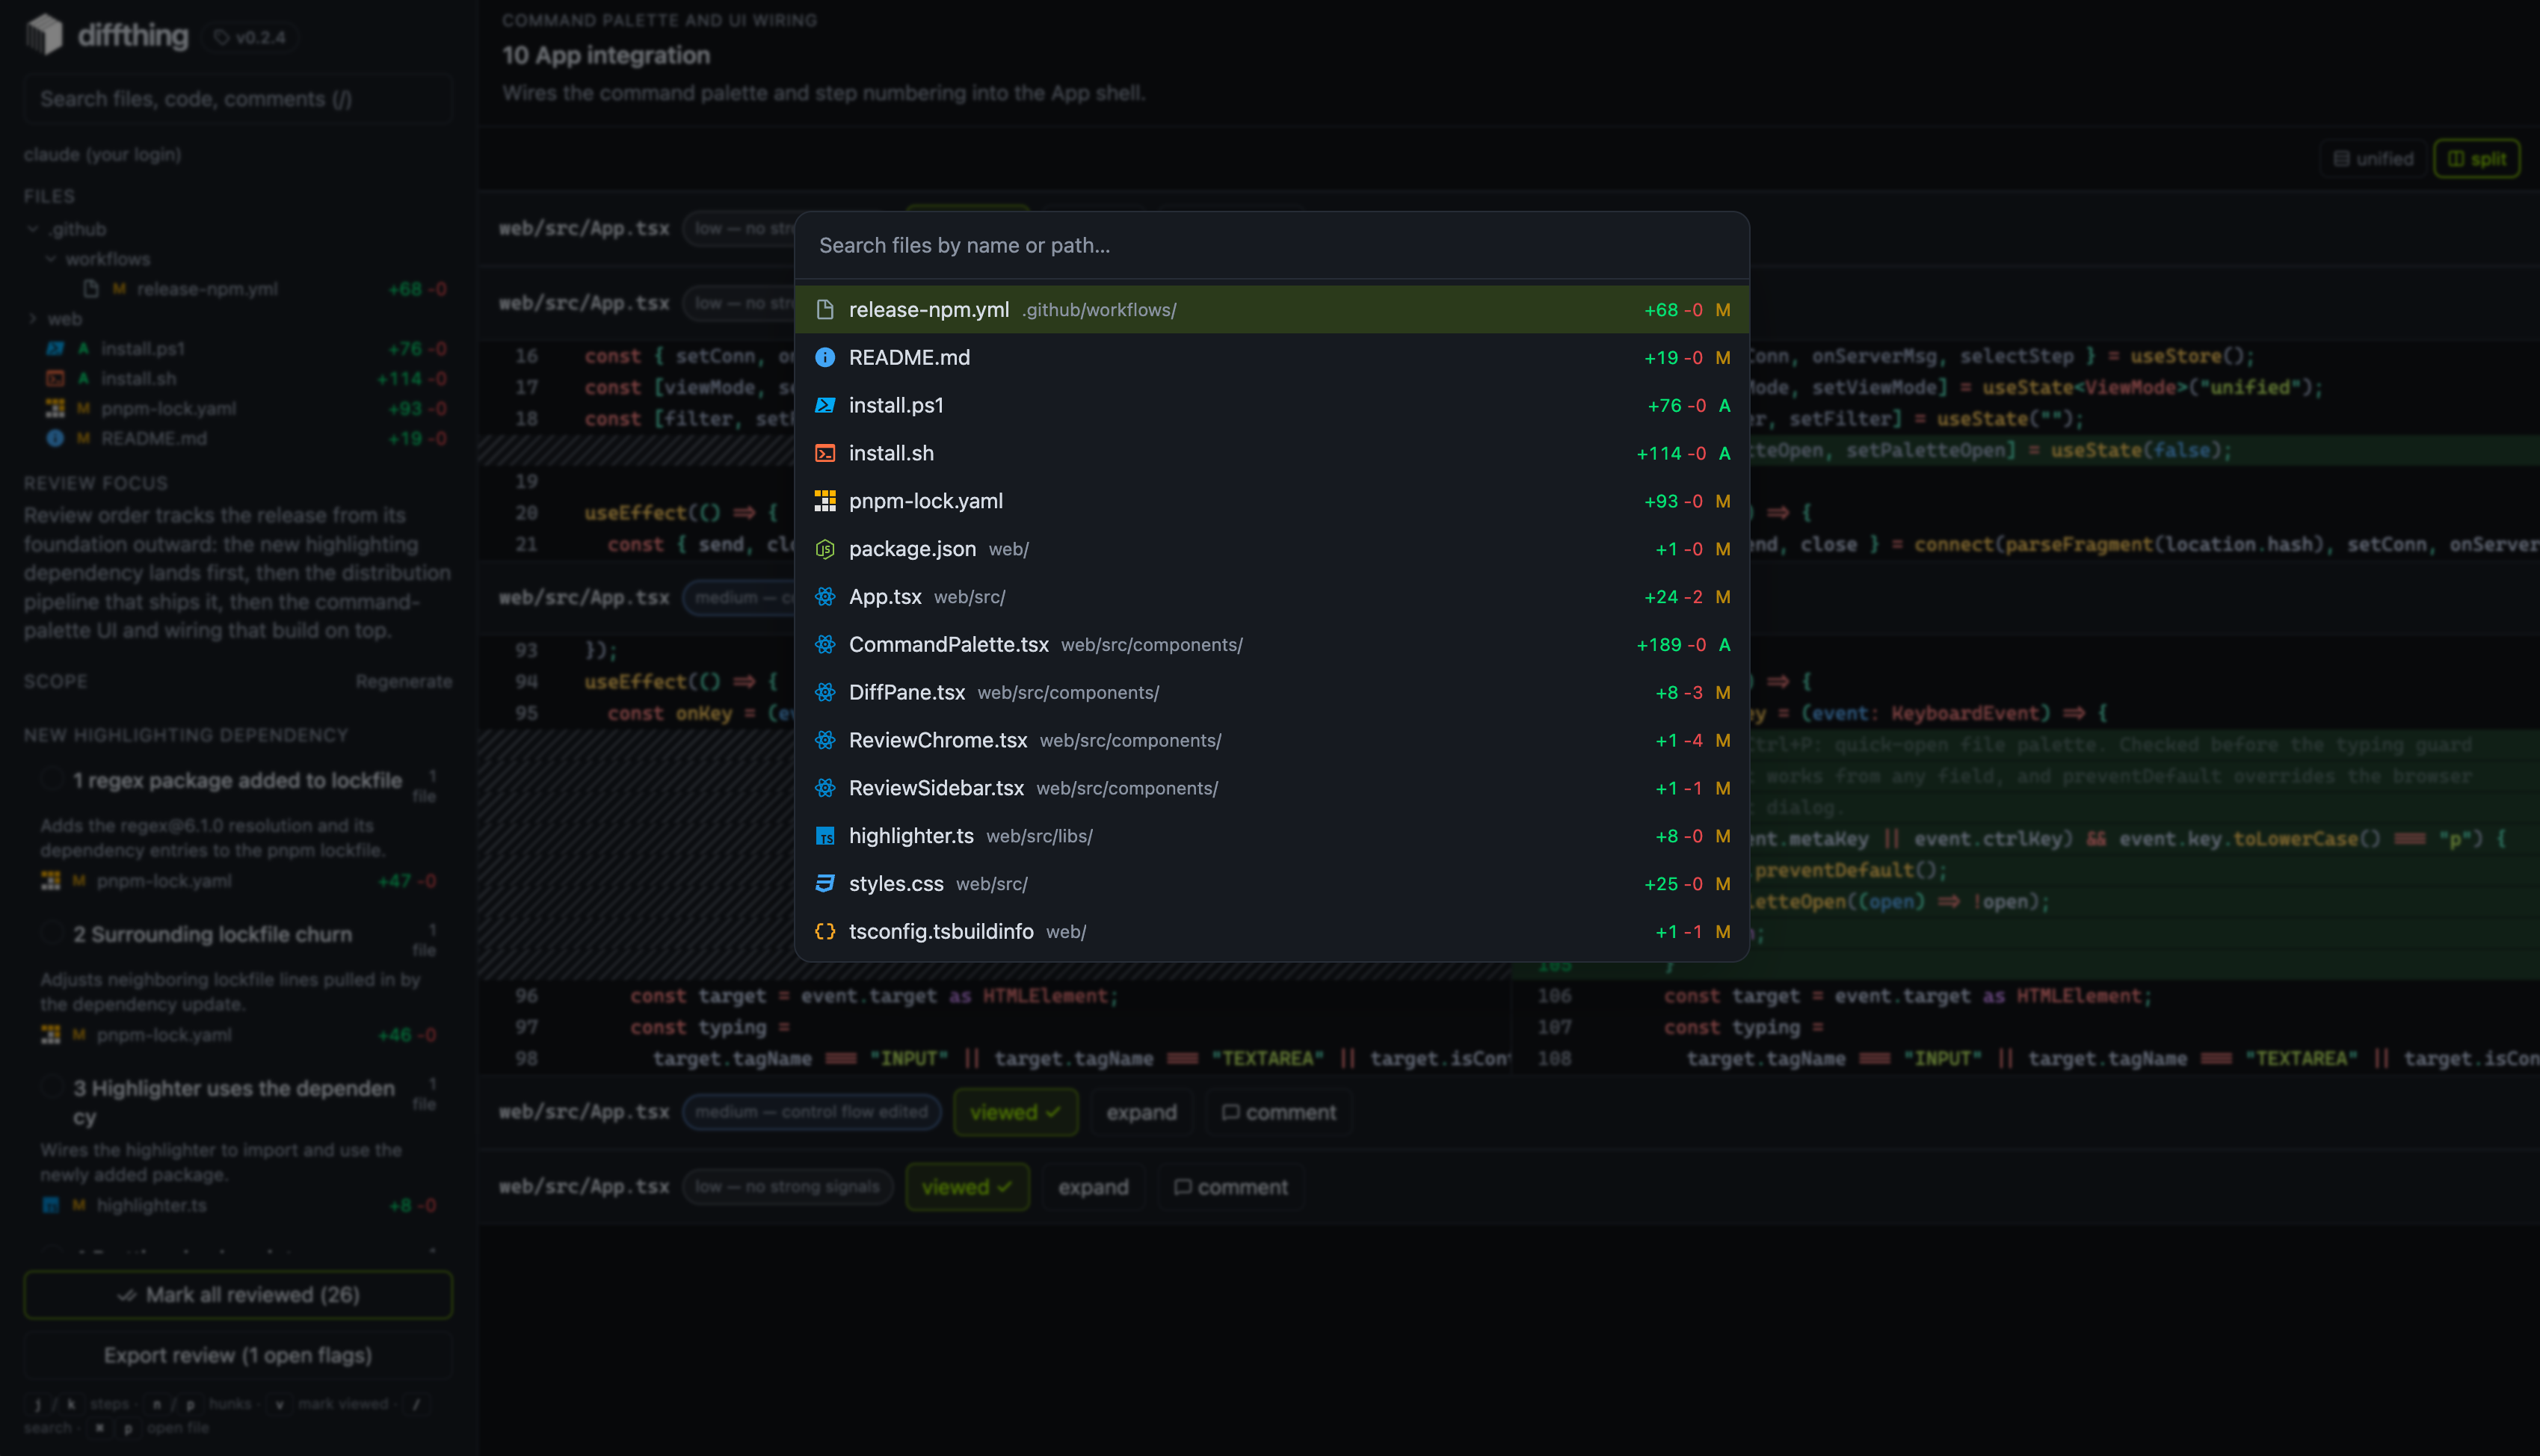Pick styles.css web/src/ entry
The image size is (2540, 1456).
[x=1271, y=884]
